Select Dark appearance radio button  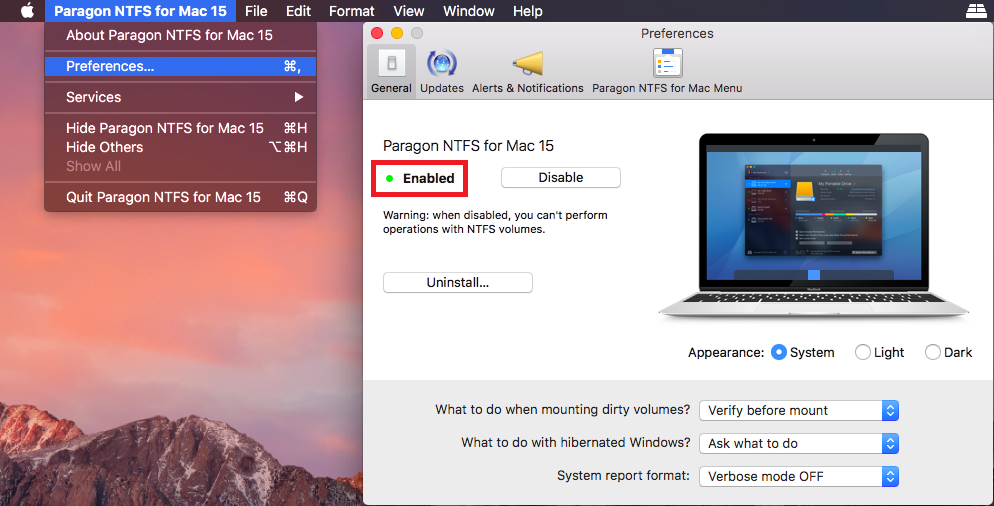tap(933, 352)
